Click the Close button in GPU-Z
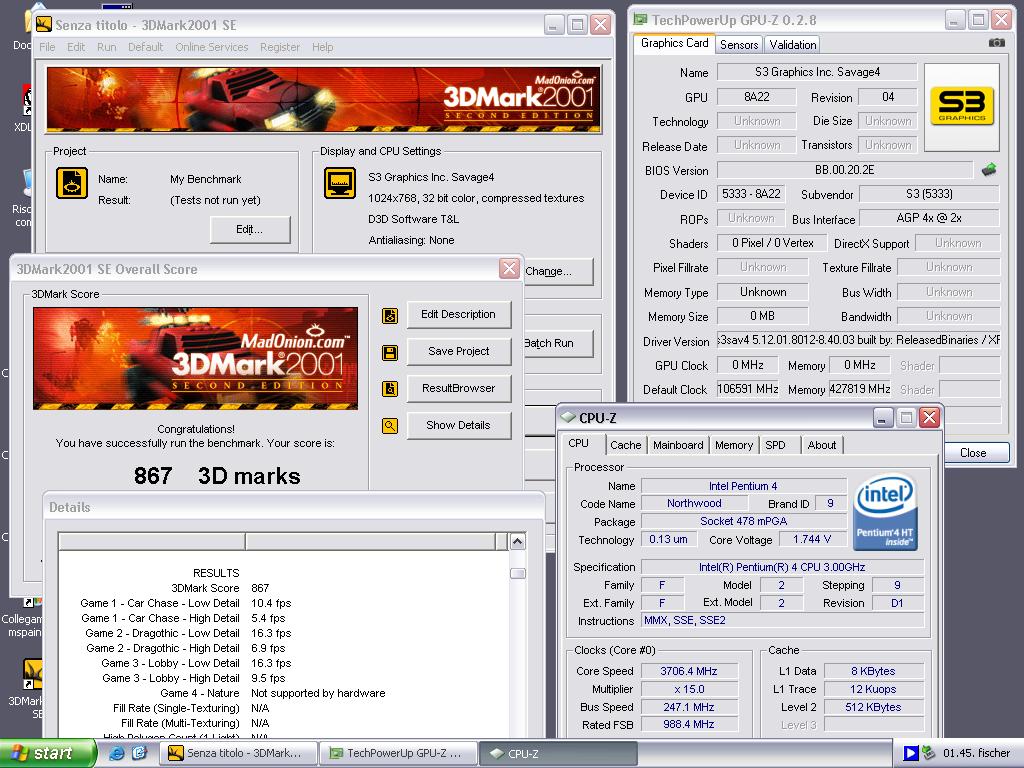This screenshot has height=768, width=1024. [976, 453]
